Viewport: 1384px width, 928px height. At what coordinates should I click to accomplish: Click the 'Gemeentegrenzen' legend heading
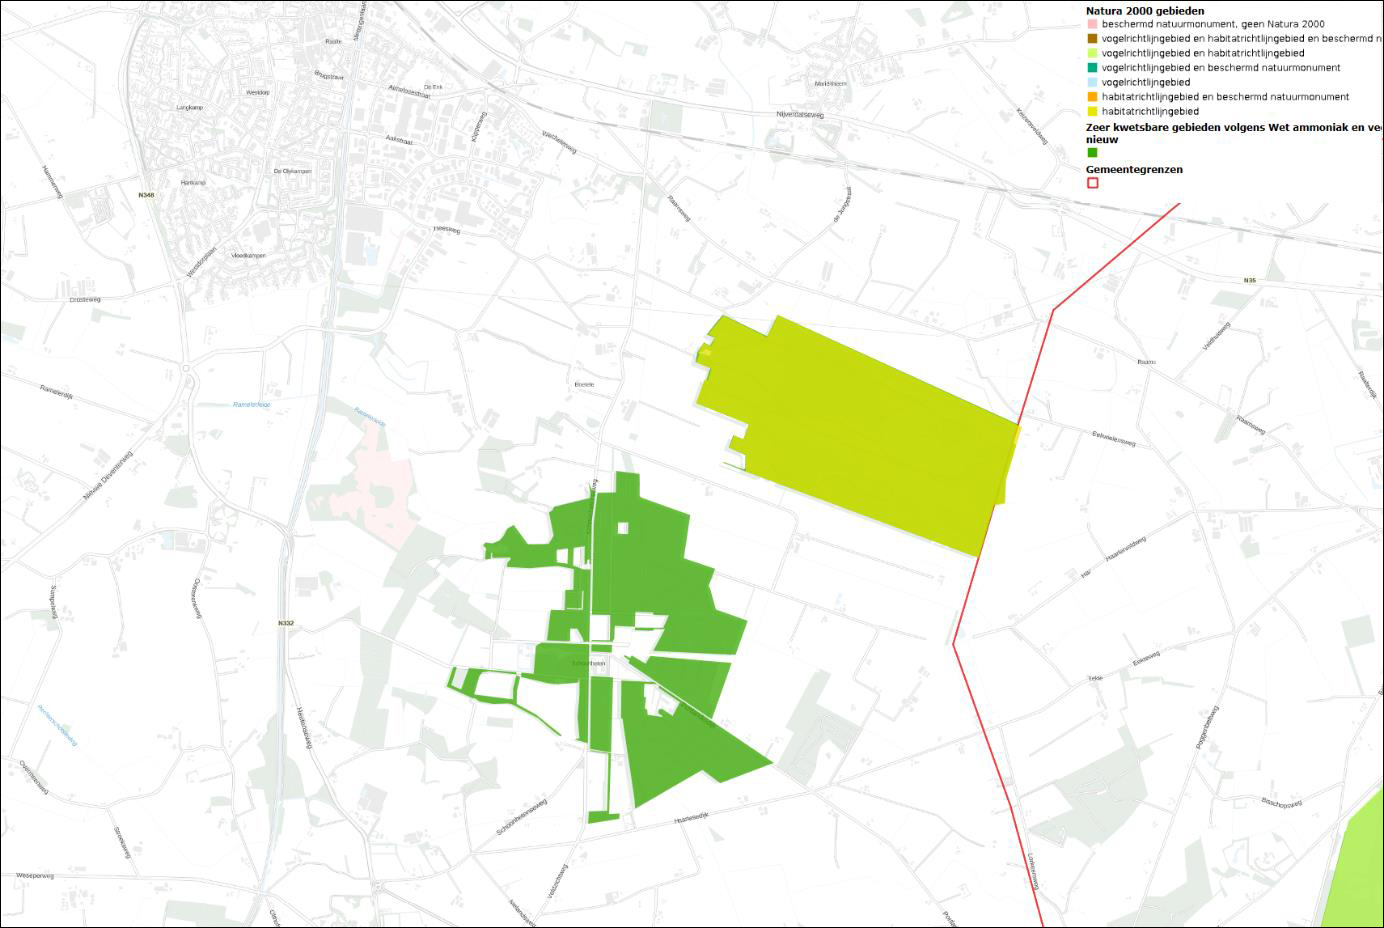[1134, 169]
